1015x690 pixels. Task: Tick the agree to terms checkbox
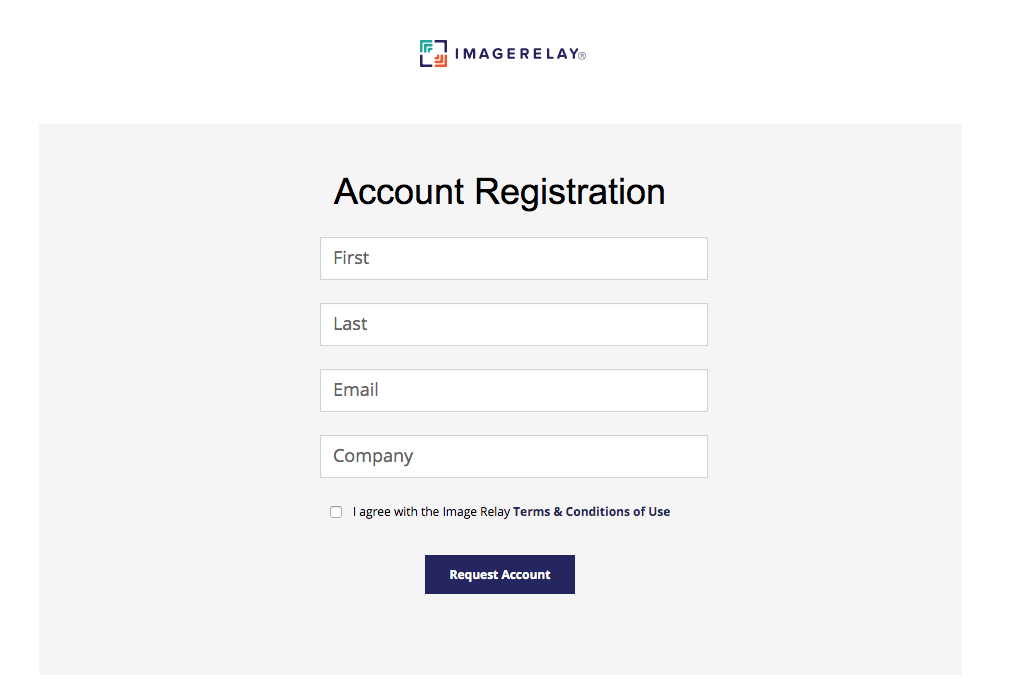point(336,512)
